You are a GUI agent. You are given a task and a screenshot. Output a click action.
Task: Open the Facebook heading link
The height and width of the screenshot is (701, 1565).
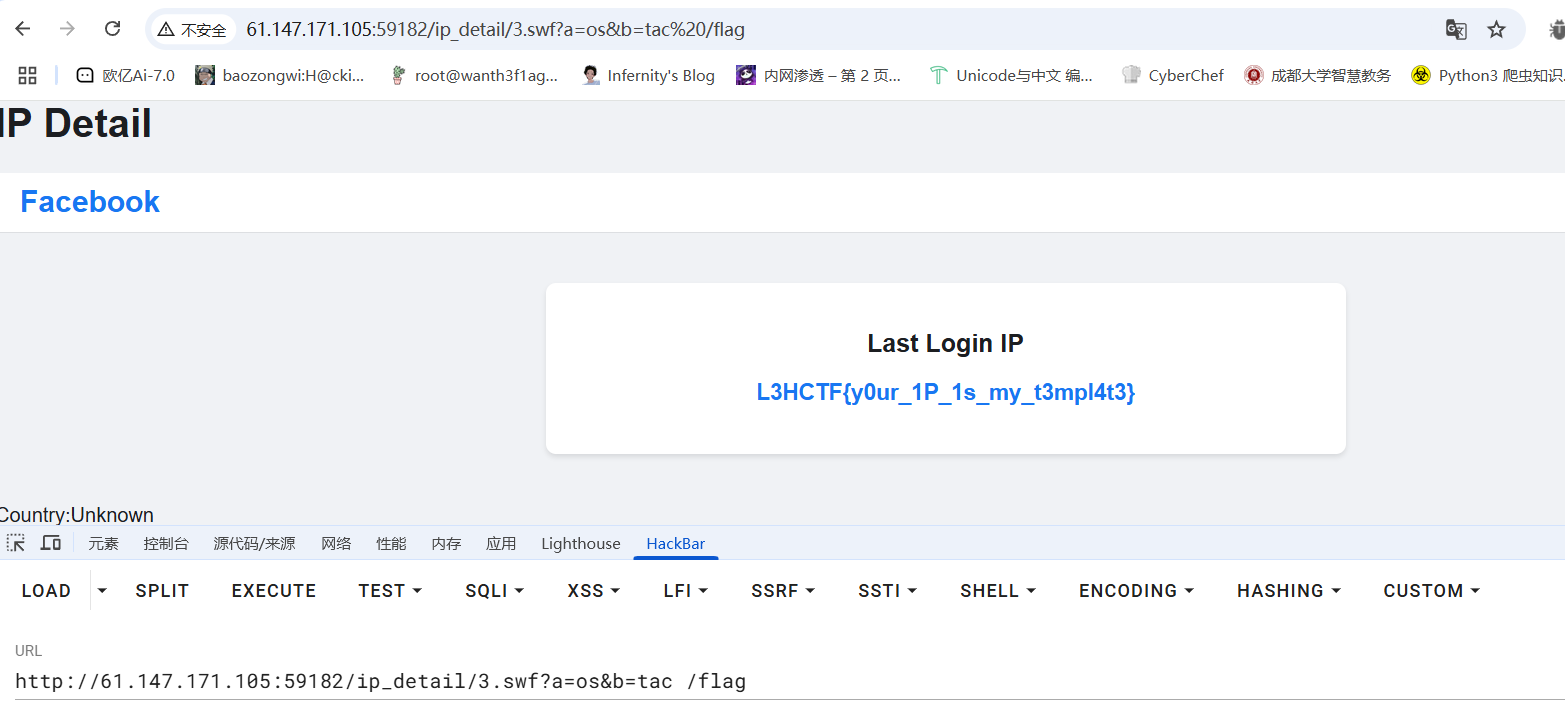tap(90, 202)
